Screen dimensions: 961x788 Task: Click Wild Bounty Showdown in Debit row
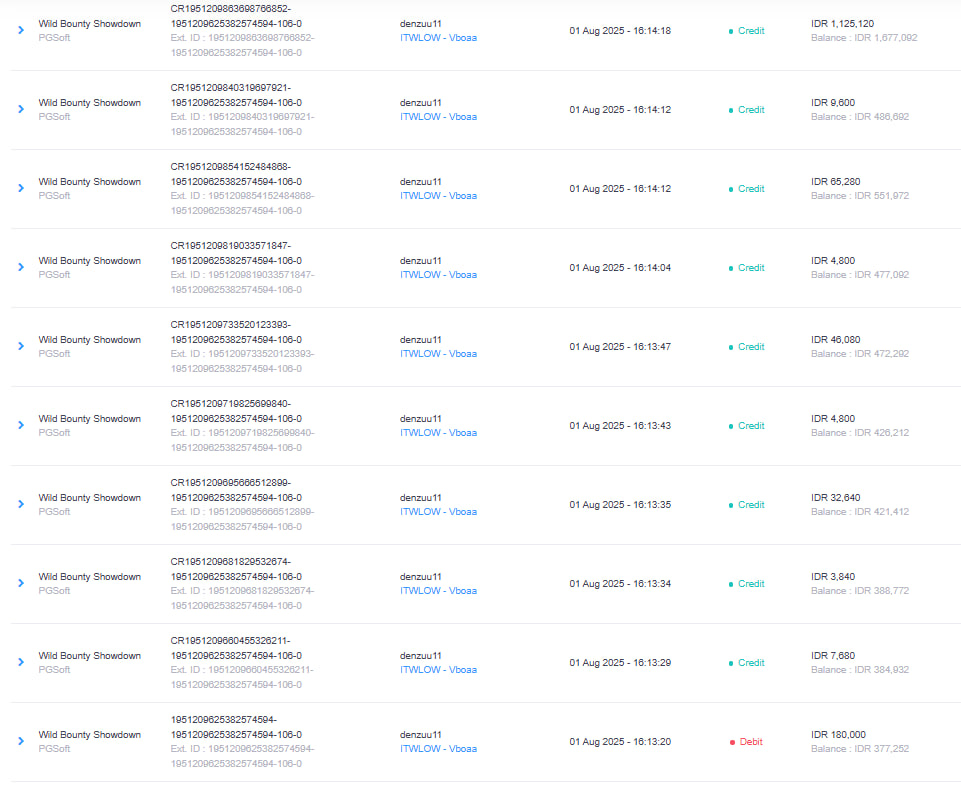click(x=89, y=735)
